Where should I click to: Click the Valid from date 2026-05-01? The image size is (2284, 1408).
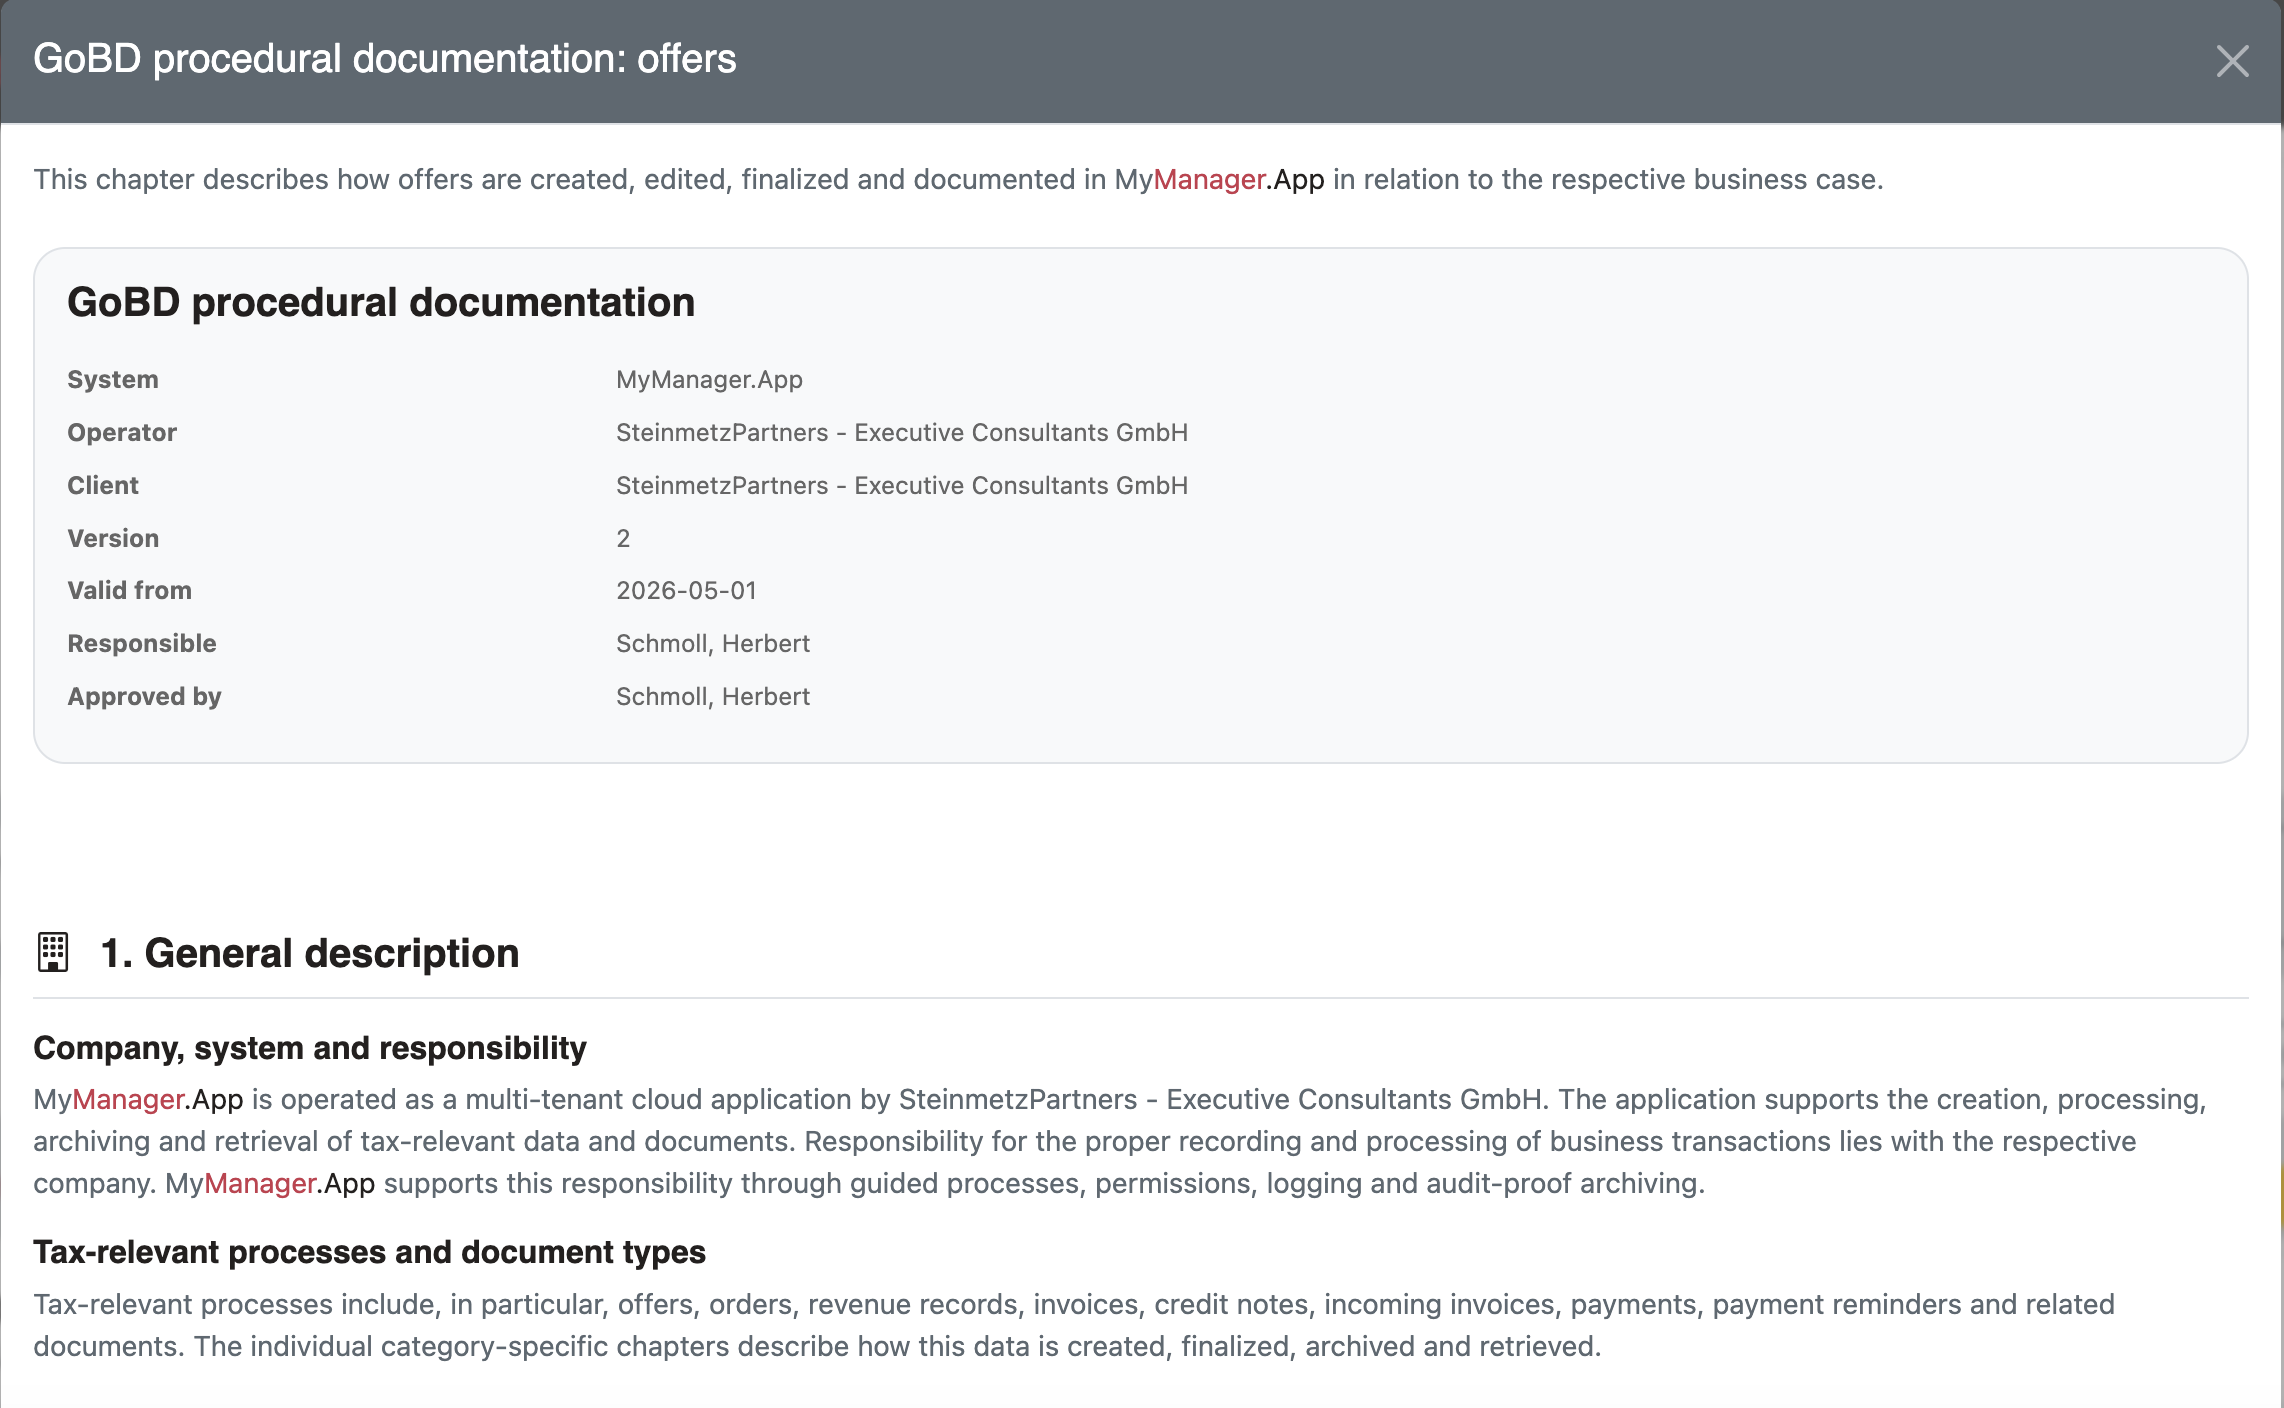click(686, 590)
